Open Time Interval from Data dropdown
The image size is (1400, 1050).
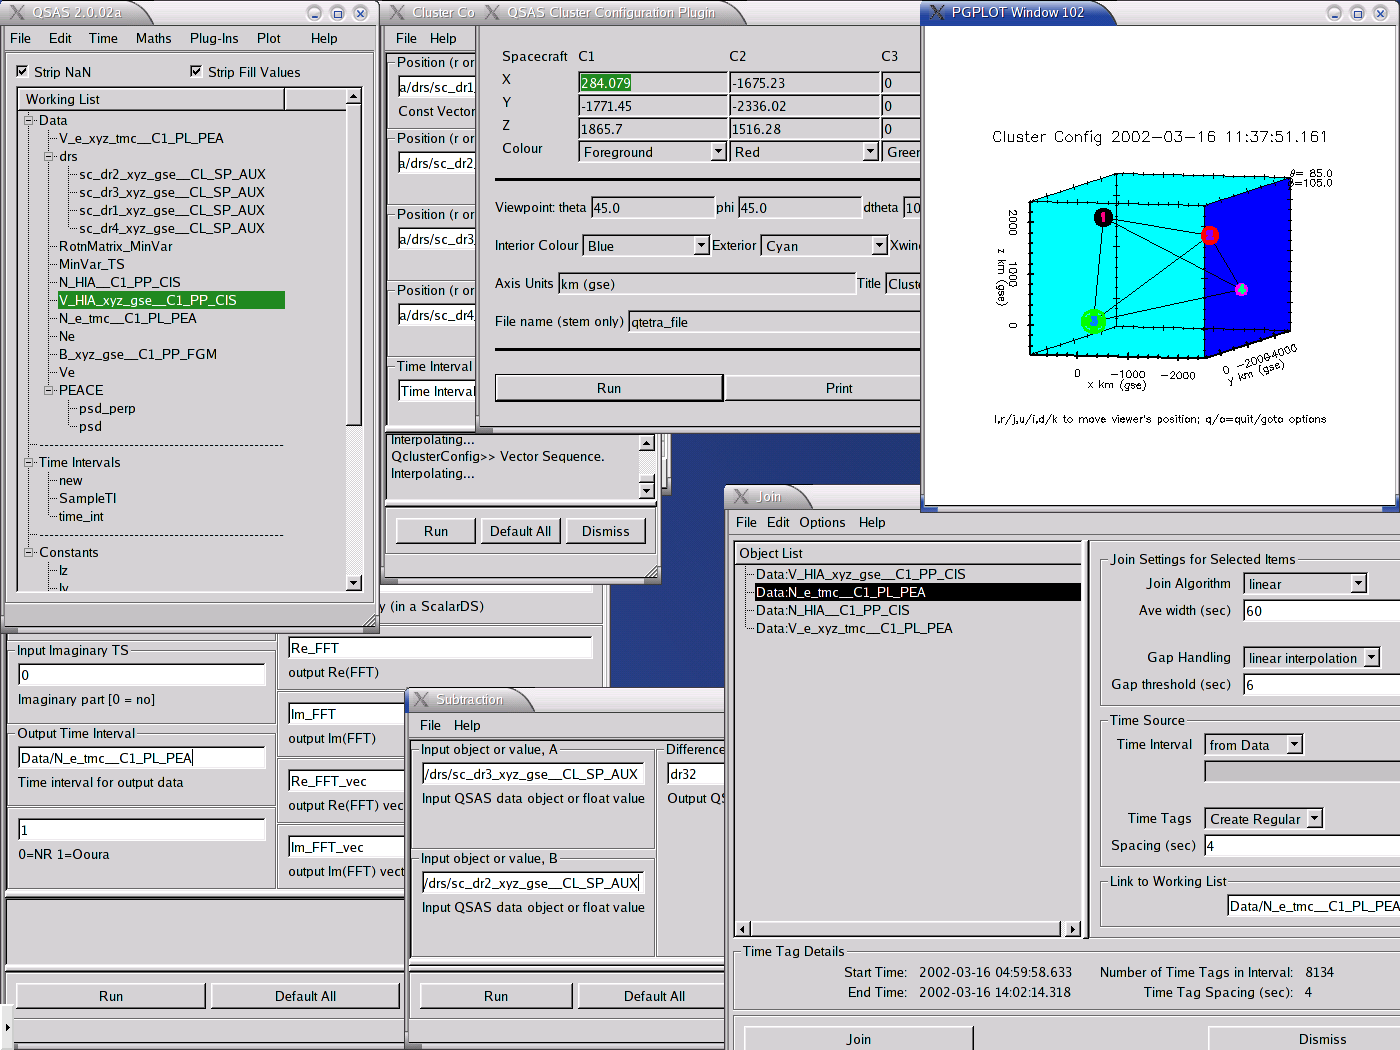click(x=1295, y=744)
